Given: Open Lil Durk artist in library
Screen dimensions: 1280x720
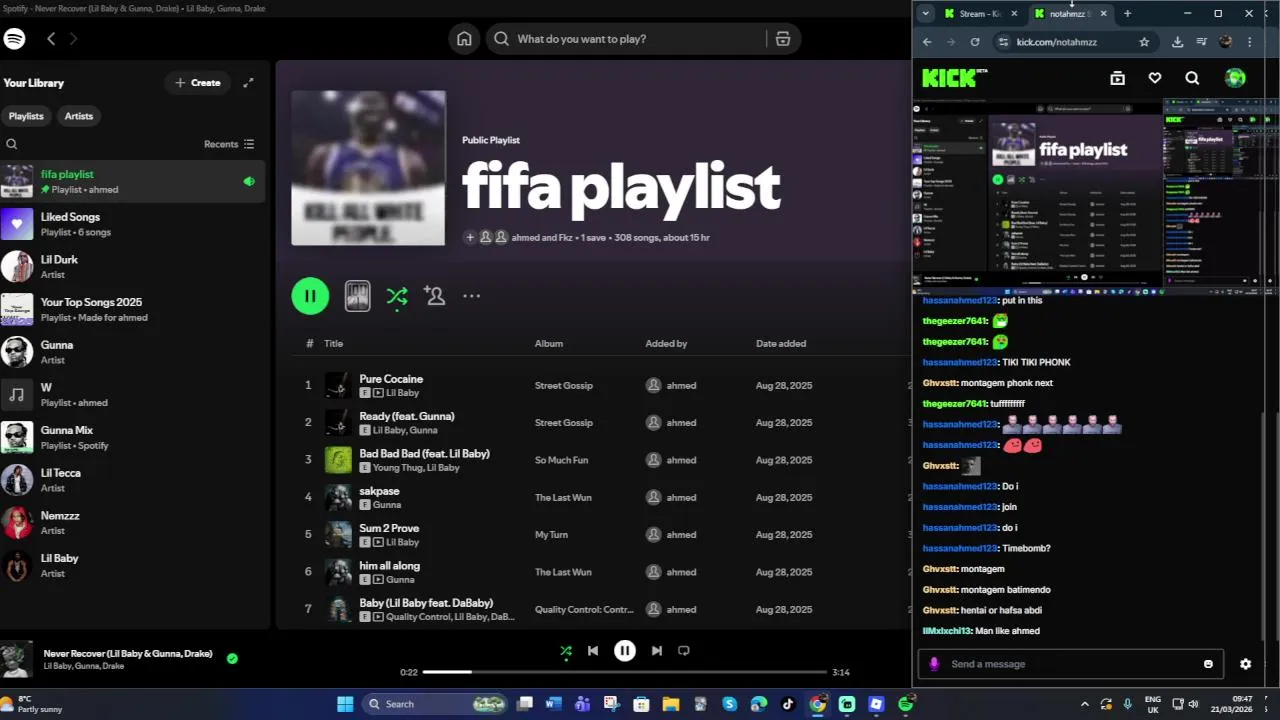Looking at the screenshot, I should coord(132,267).
